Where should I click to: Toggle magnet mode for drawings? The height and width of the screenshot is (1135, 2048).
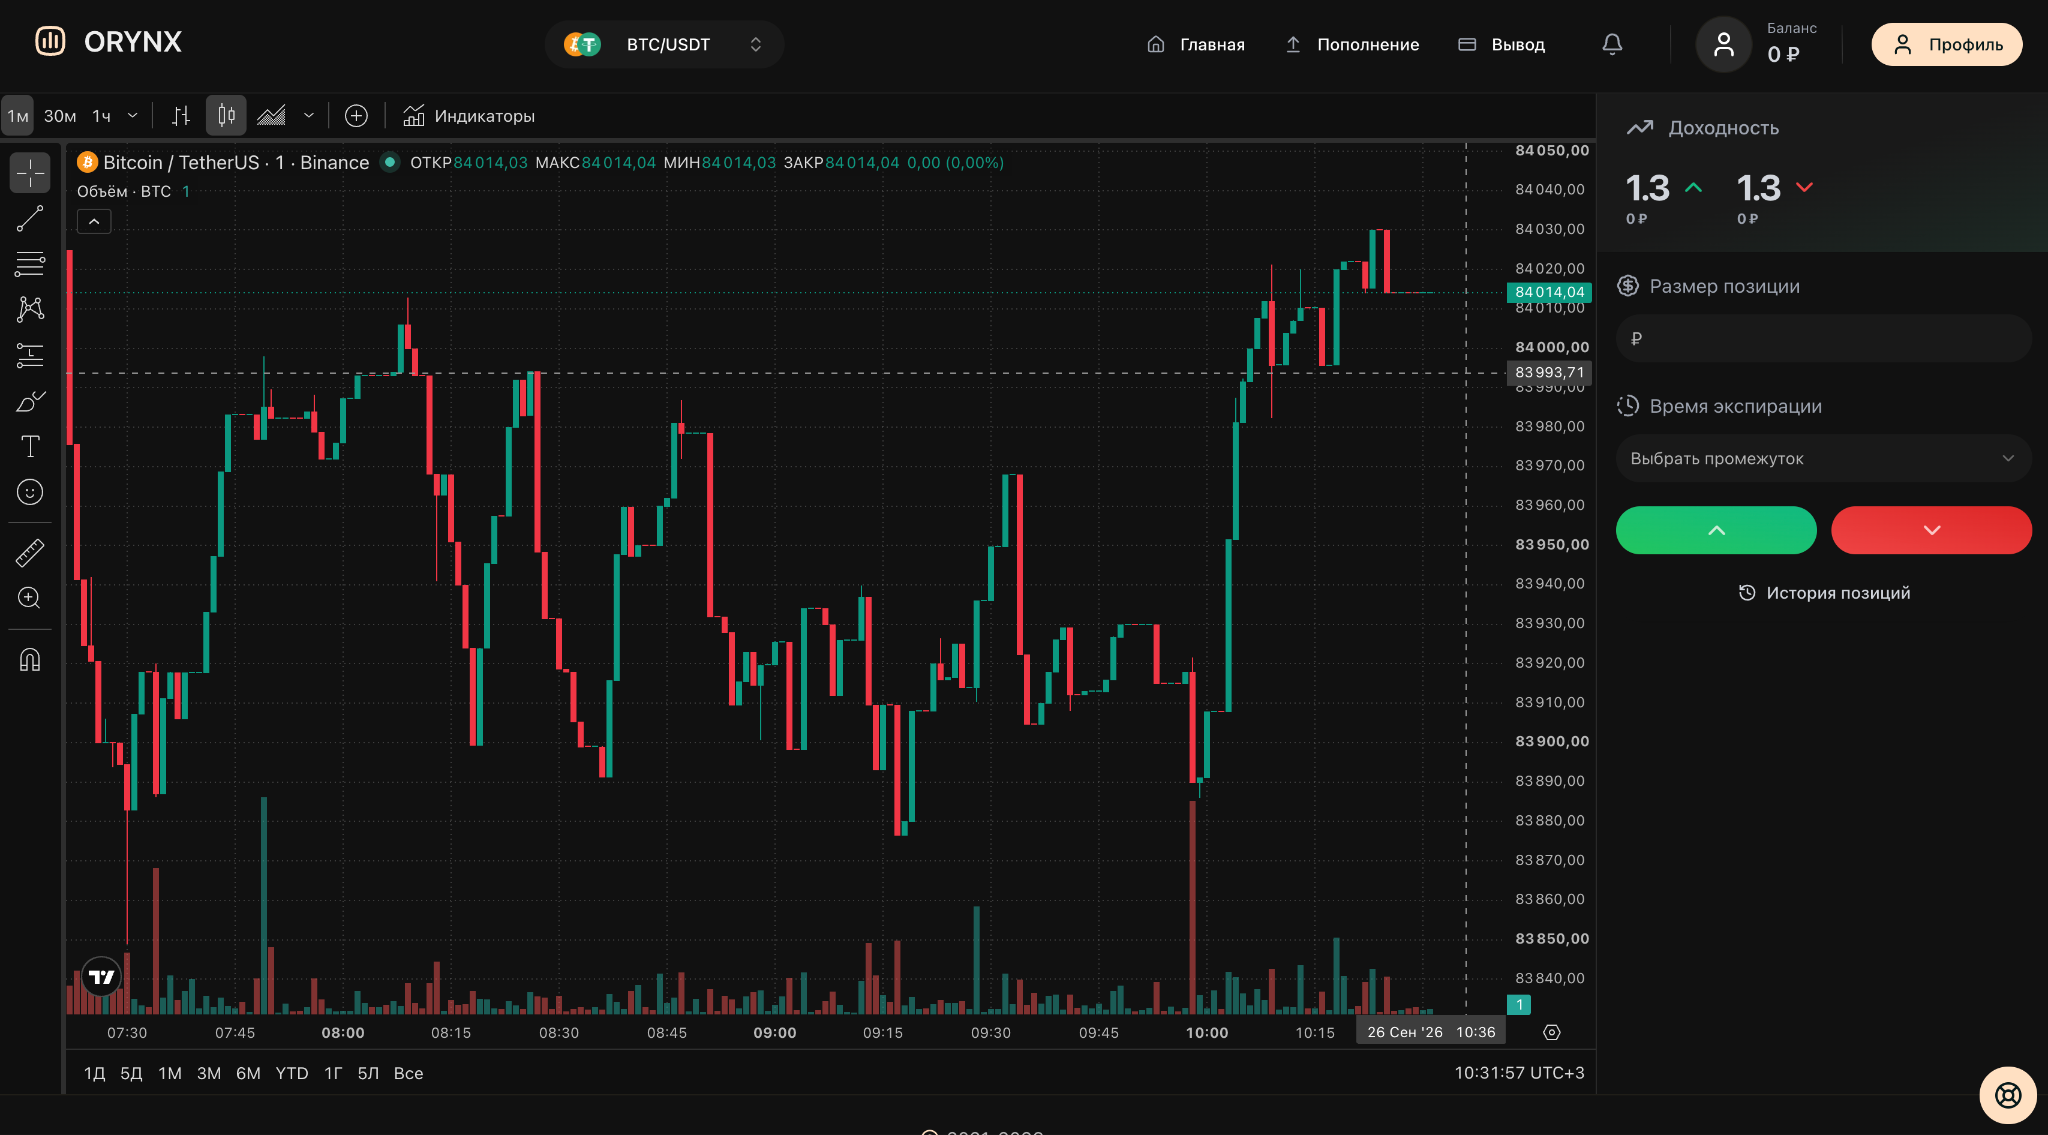(x=30, y=659)
